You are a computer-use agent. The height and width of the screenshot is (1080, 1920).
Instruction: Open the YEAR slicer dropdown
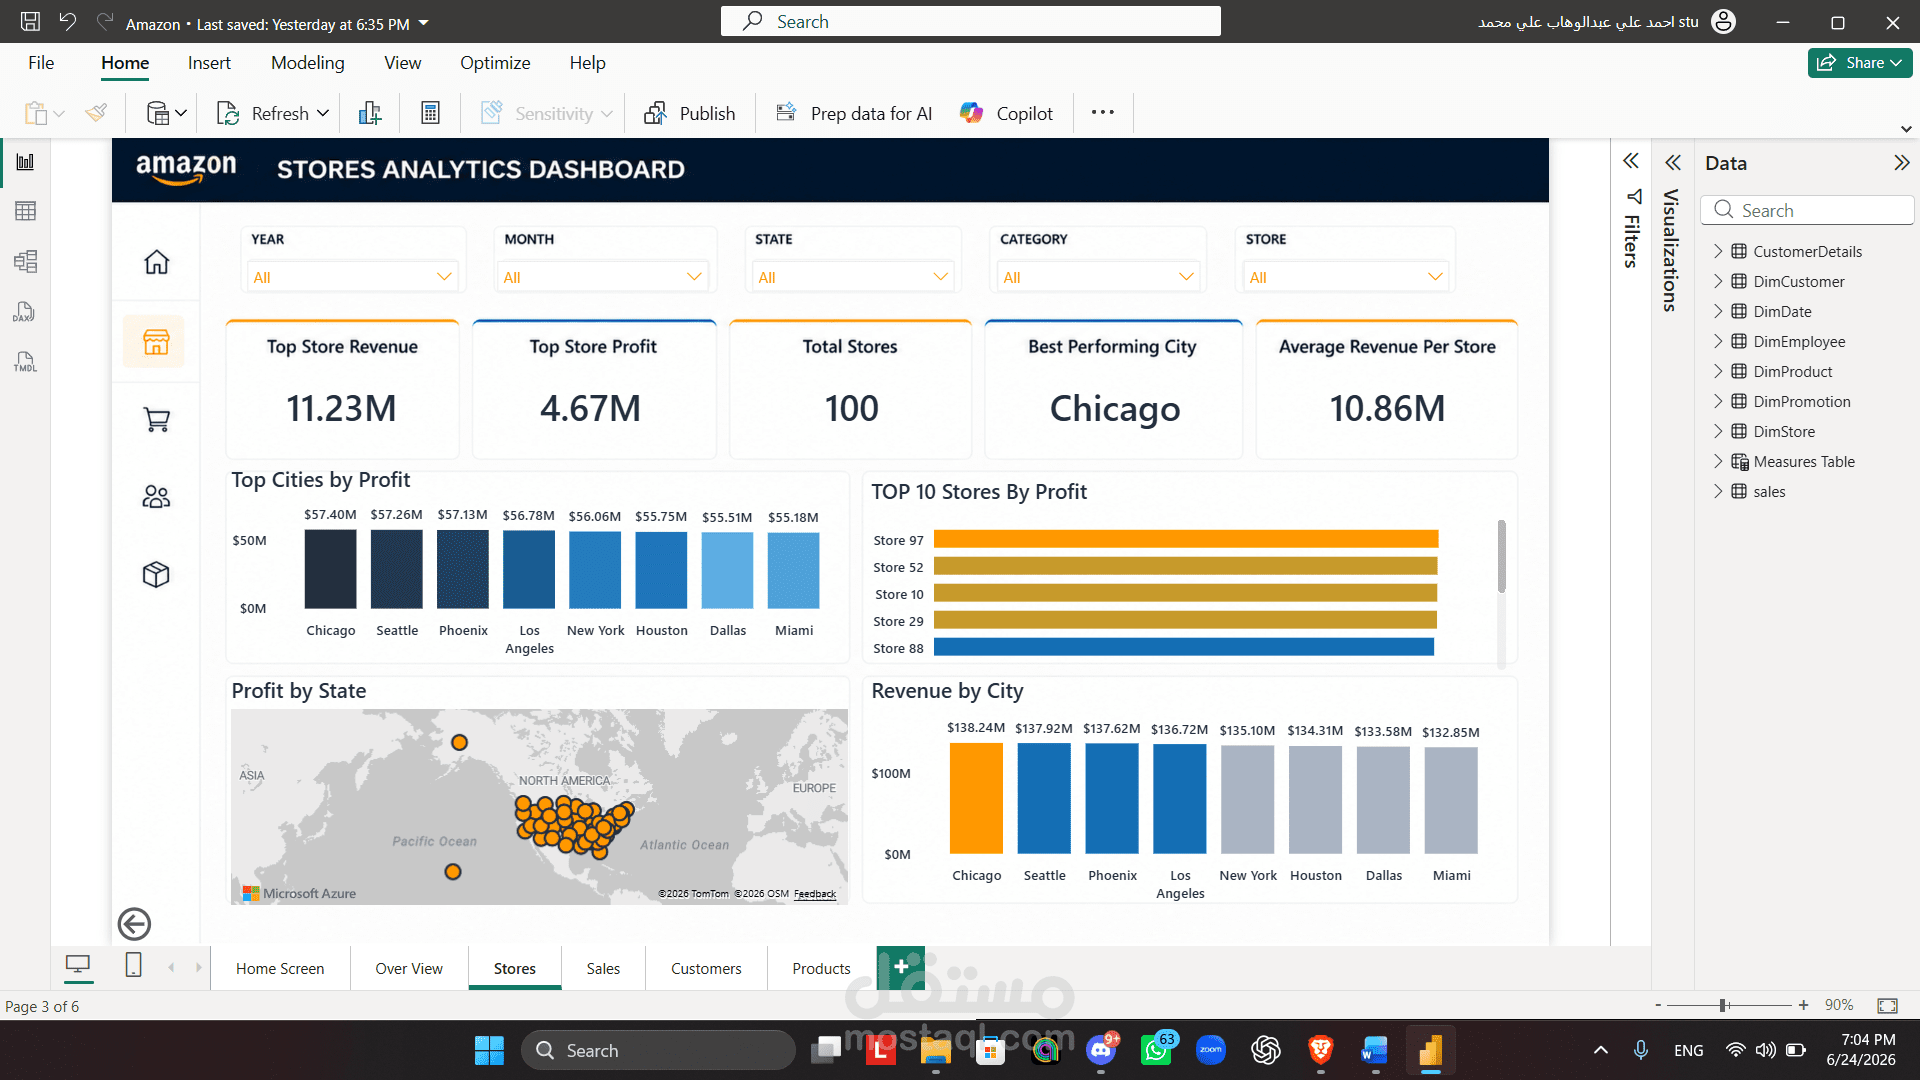[x=352, y=277]
